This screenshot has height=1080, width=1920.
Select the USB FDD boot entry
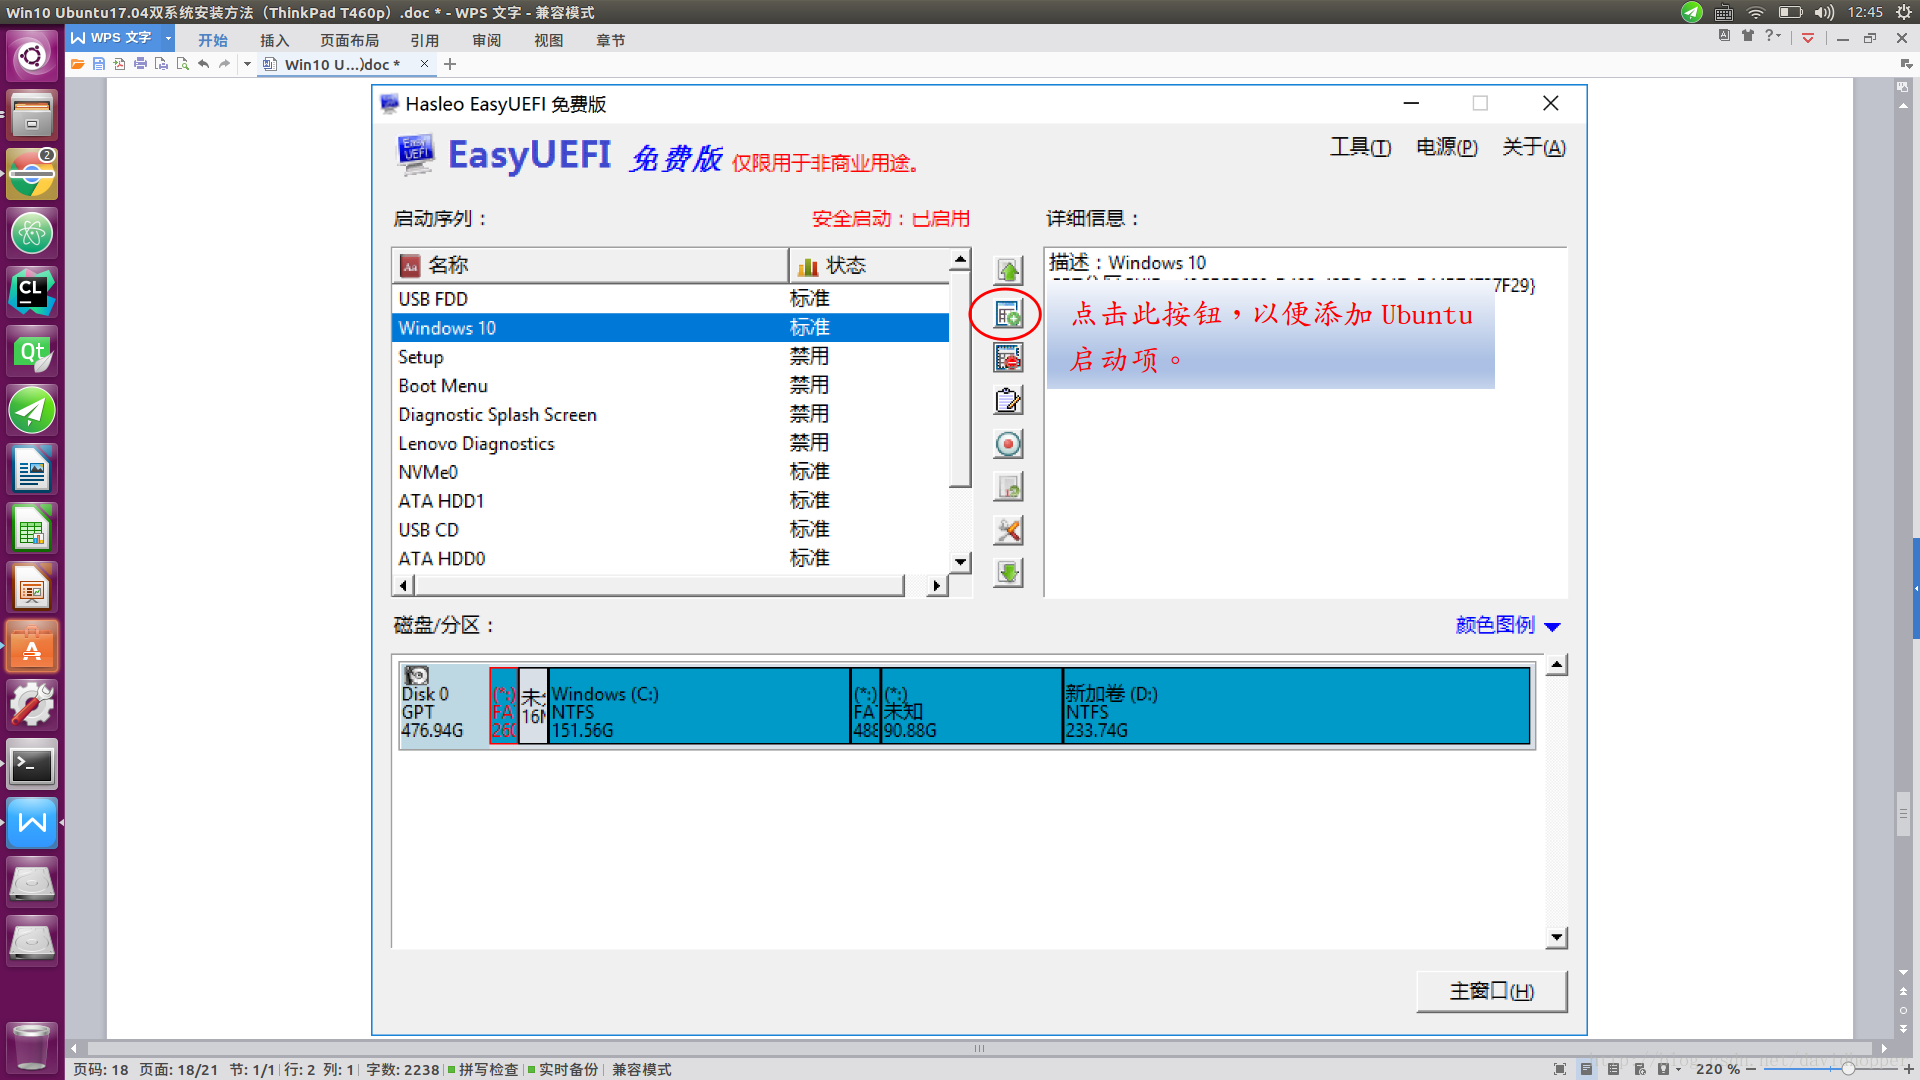pyautogui.click(x=670, y=299)
